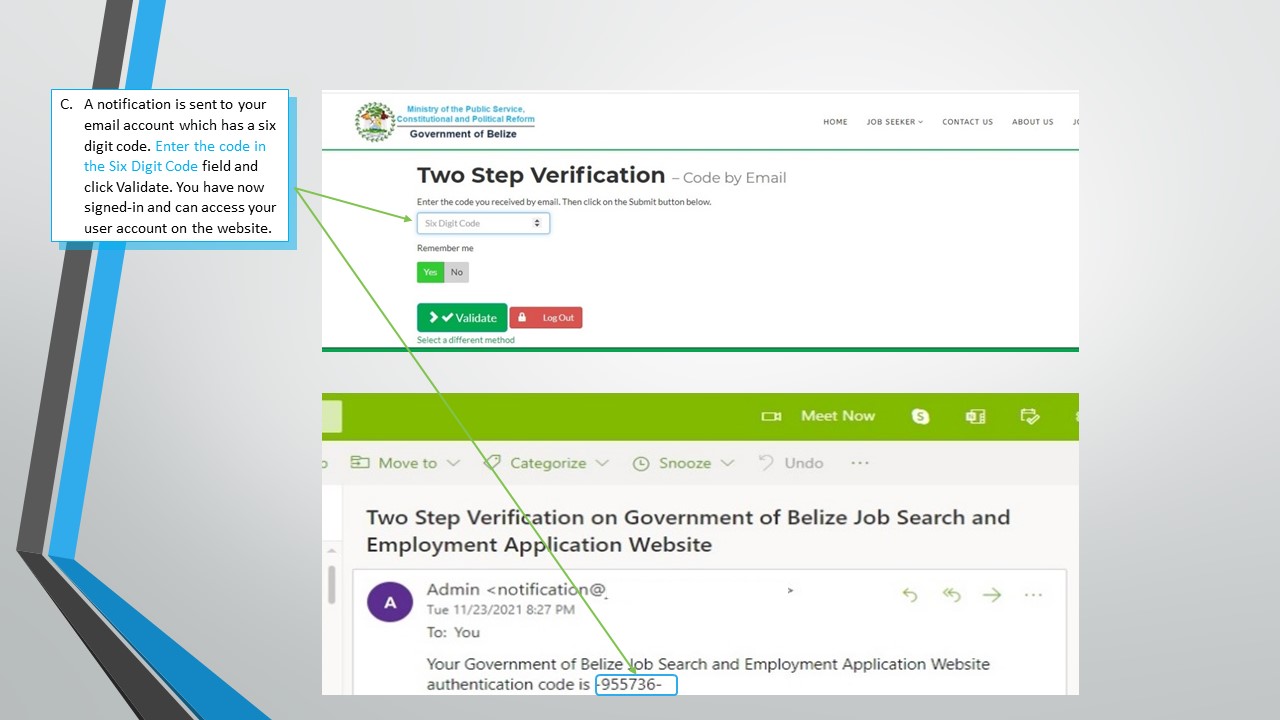Click into the Six Digit Code field
The width and height of the screenshot is (1280, 720).
coord(475,224)
